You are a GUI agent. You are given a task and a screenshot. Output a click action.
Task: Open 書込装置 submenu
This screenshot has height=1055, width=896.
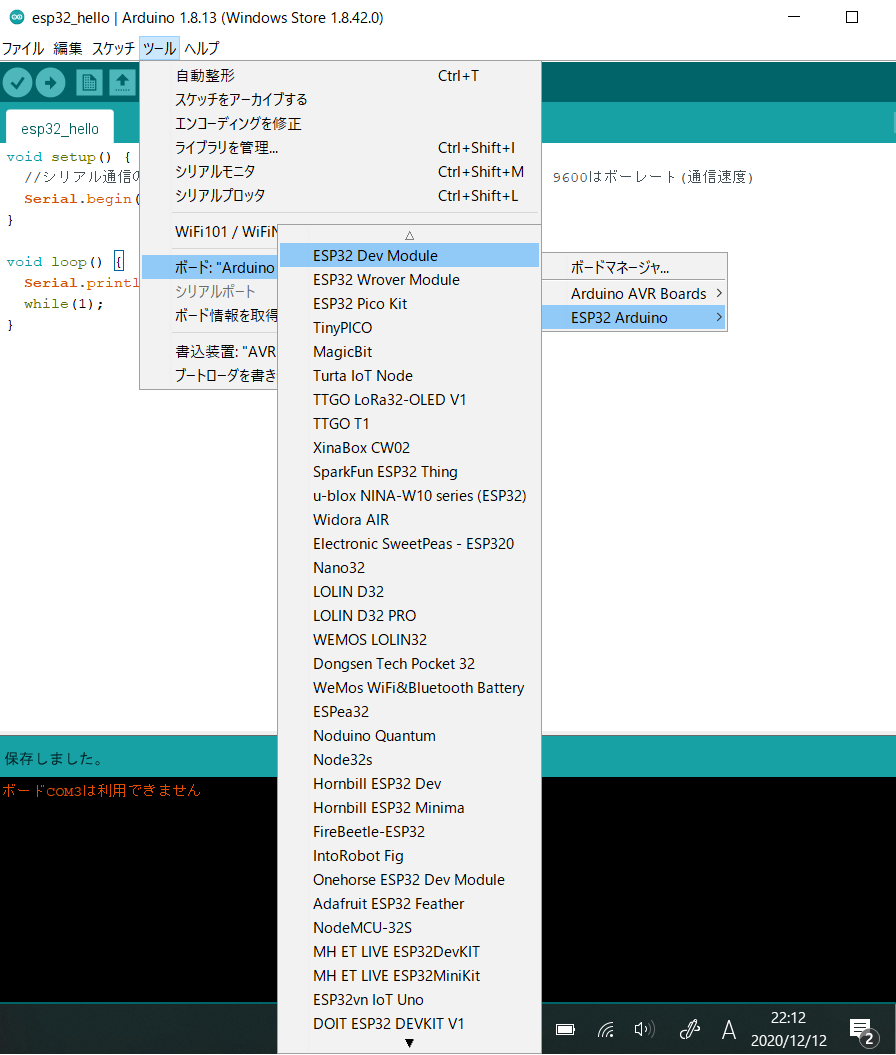pos(210,351)
